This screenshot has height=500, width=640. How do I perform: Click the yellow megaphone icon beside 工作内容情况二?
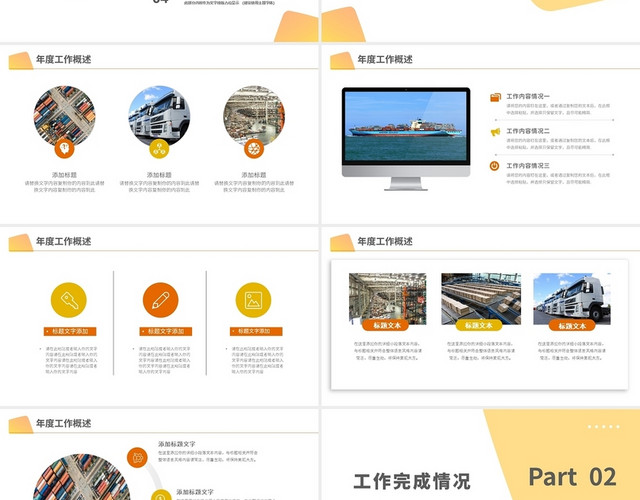495,132
